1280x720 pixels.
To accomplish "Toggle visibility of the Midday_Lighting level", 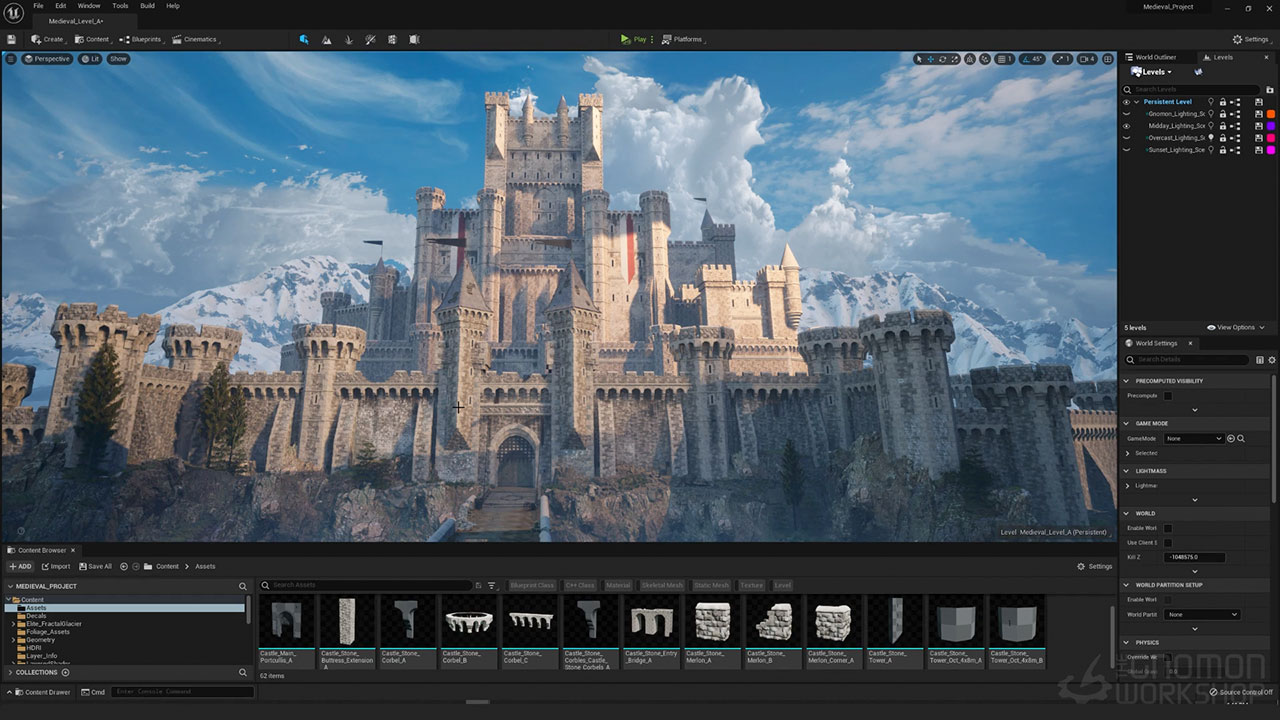I will 1126,126.
